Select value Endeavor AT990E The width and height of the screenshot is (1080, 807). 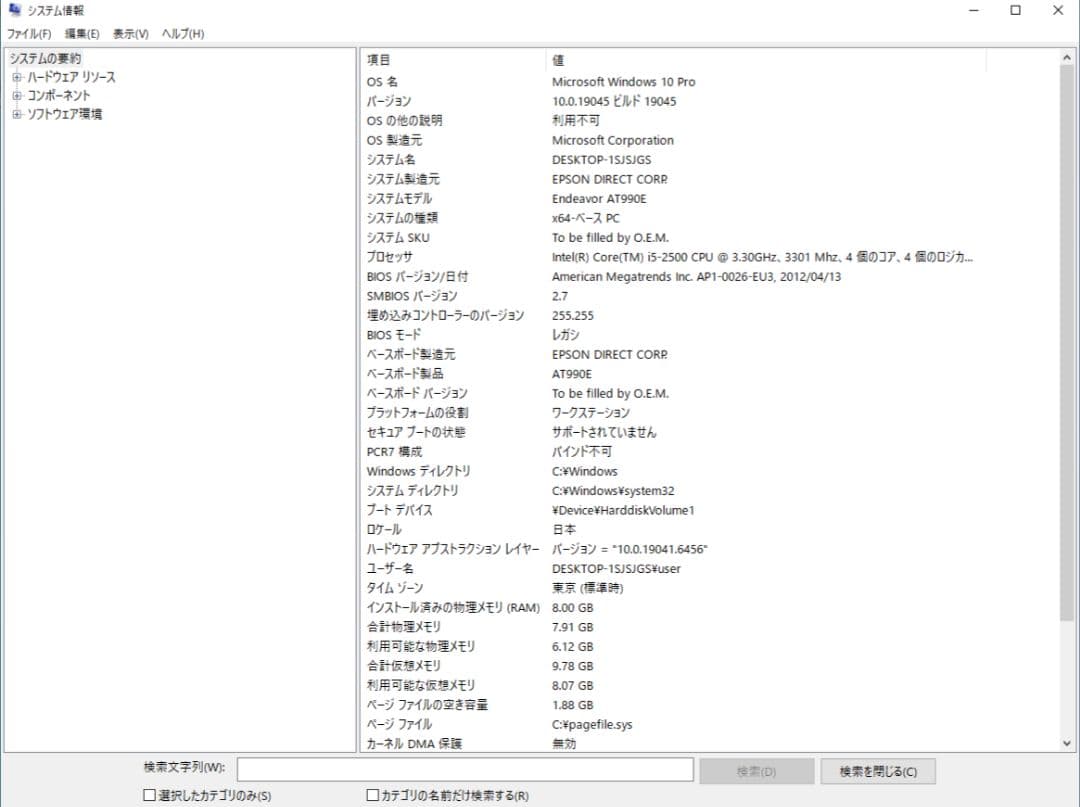click(599, 199)
